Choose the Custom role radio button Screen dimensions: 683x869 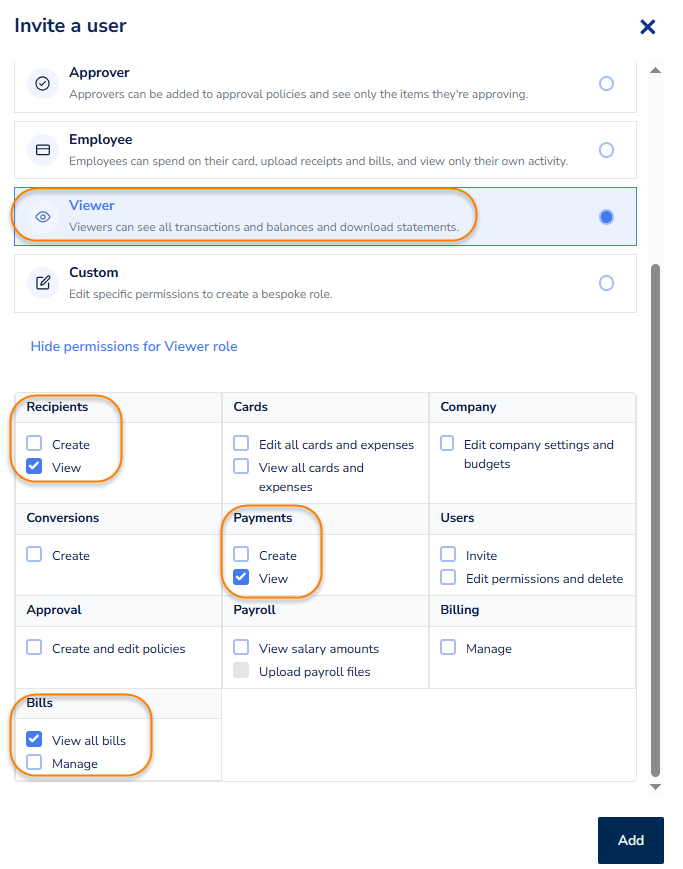pos(606,283)
